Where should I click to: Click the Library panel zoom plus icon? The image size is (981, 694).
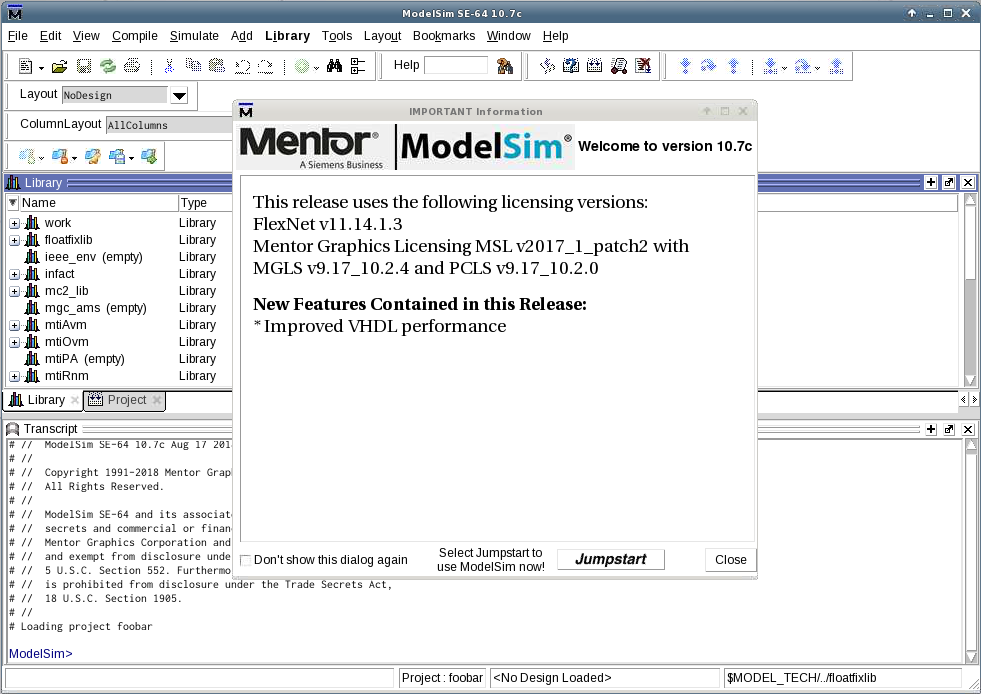pos(931,182)
